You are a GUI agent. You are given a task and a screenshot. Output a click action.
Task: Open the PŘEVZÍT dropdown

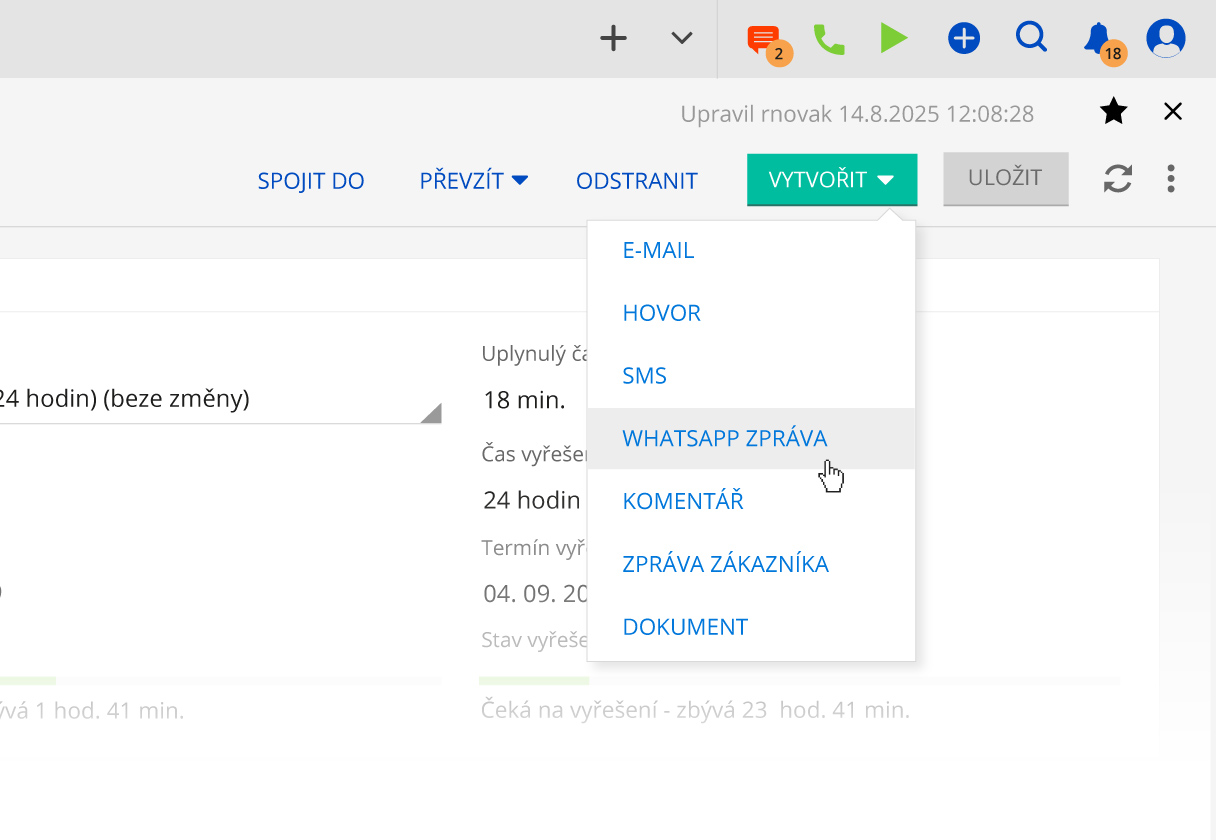coord(473,180)
